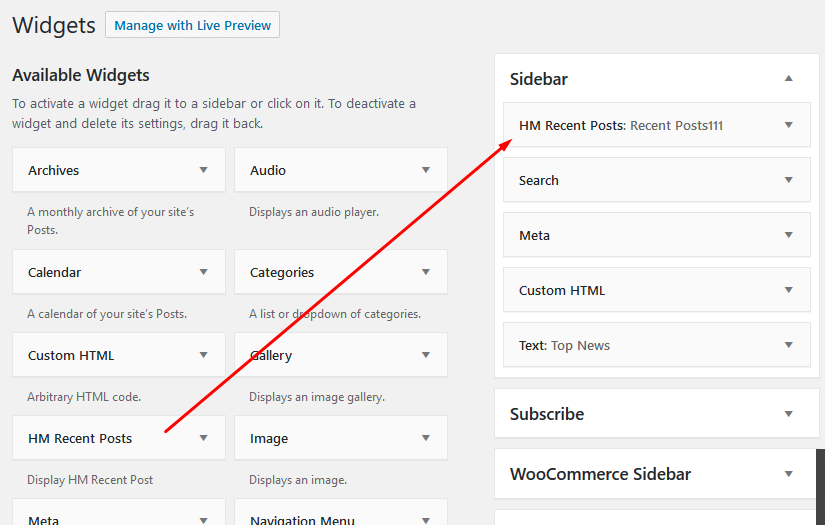
Task: Expand the Audio widget arrow
Action: (x=426, y=171)
